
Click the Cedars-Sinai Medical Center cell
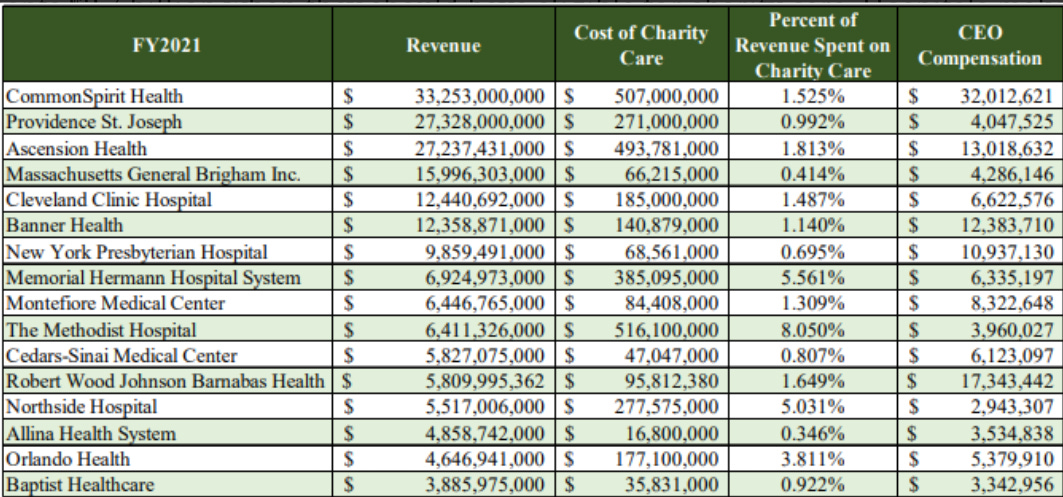[167, 355]
